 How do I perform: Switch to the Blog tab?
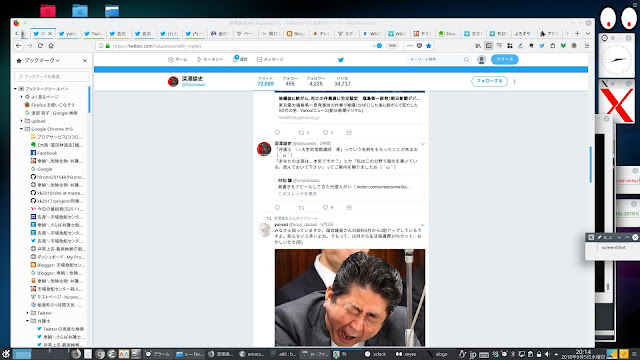[x=296, y=33]
